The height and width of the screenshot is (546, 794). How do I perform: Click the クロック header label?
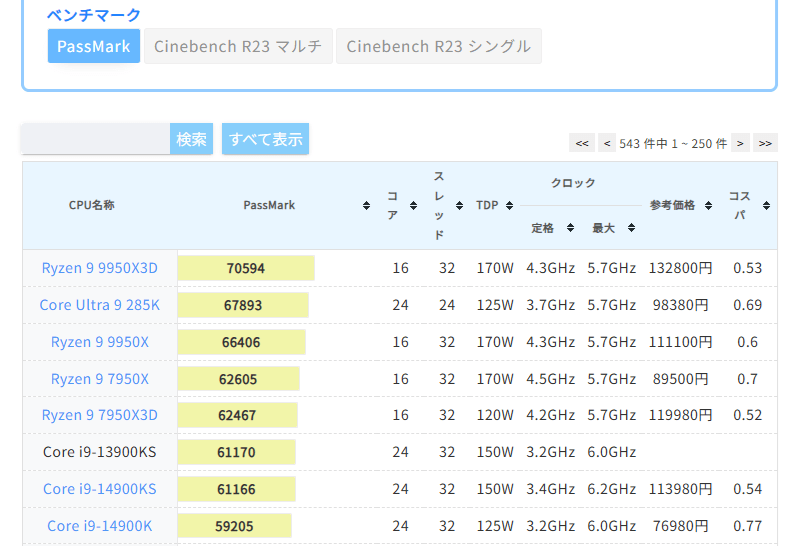(x=573, y=183)
